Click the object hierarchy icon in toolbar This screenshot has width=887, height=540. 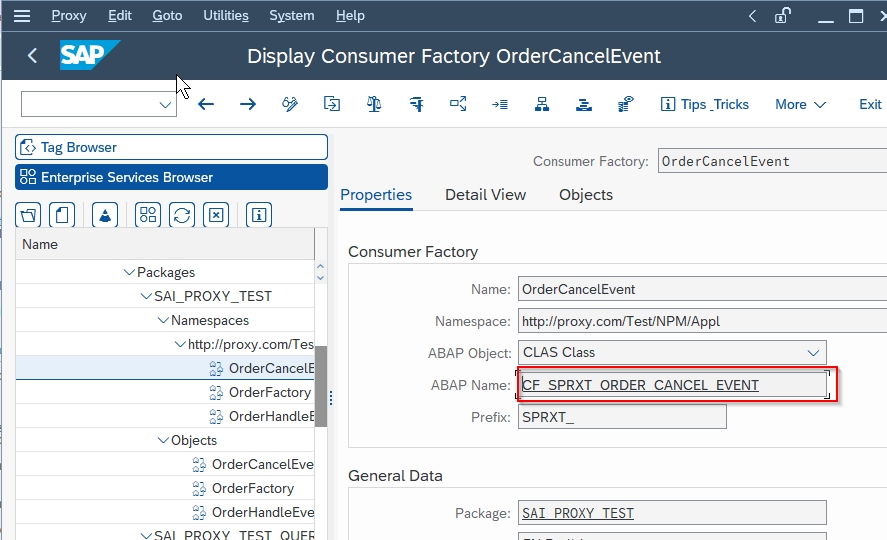point(542,104)
